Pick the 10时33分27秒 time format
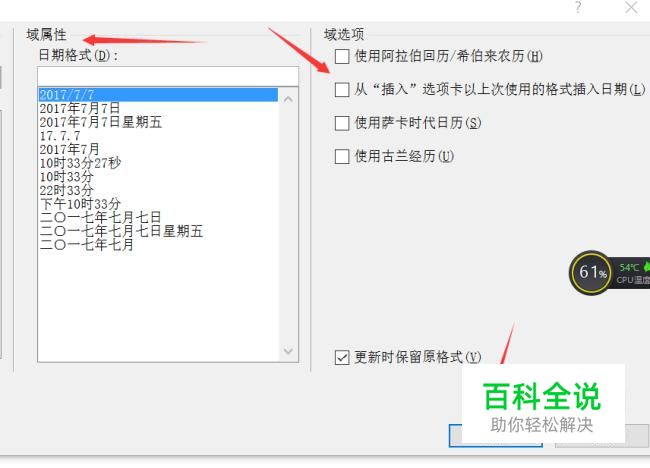Viewport: 650px width, 468px height. [80, 163]
